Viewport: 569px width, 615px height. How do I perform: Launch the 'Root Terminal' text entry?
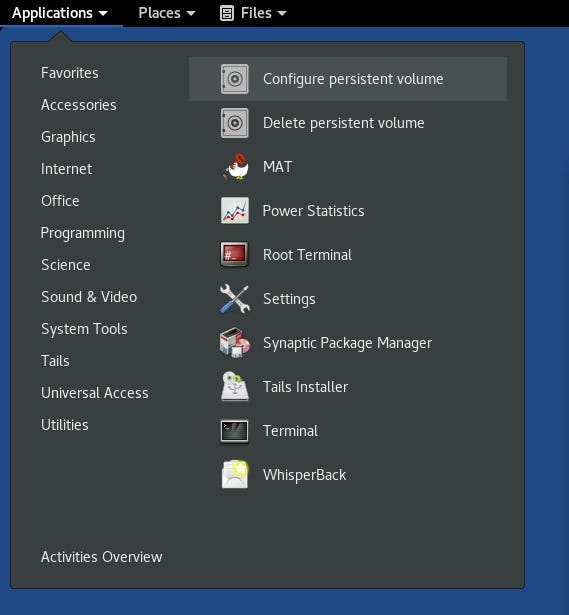coord(307,255)
